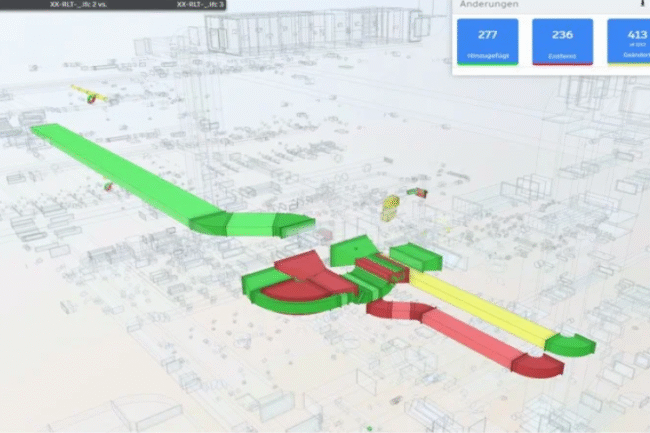
Task: Click the 277 Hinzugefügt changes card
Action: tap(487, 42)
